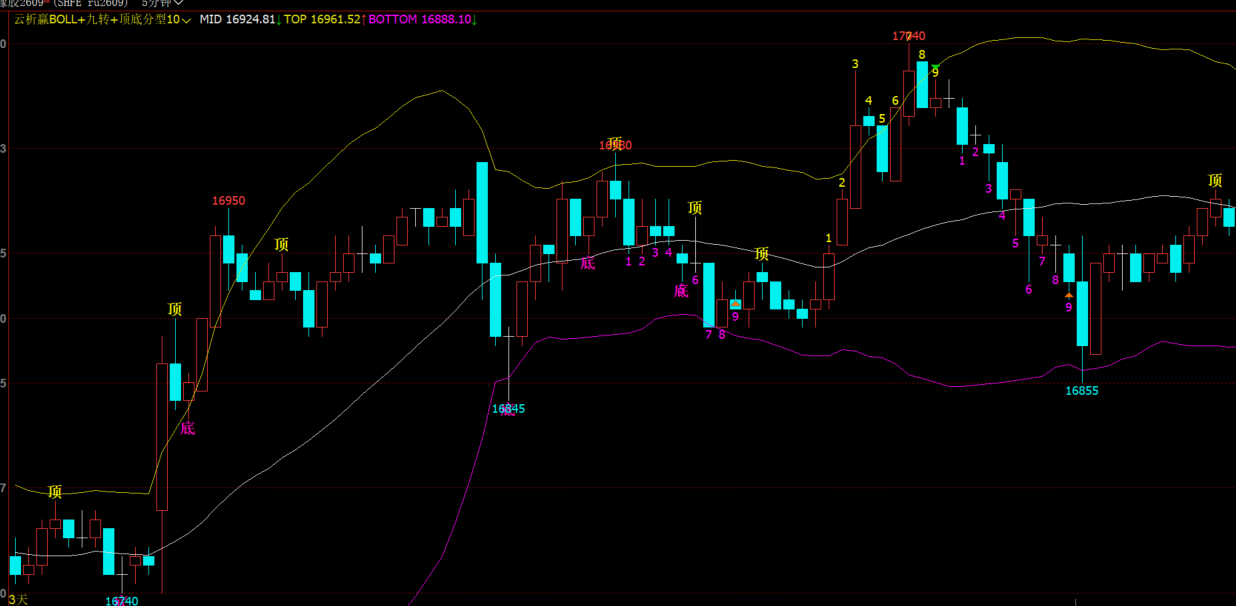Click the red 16950 high label
1236x606 pixels.
pyautogui.click(x=228, y=201)
